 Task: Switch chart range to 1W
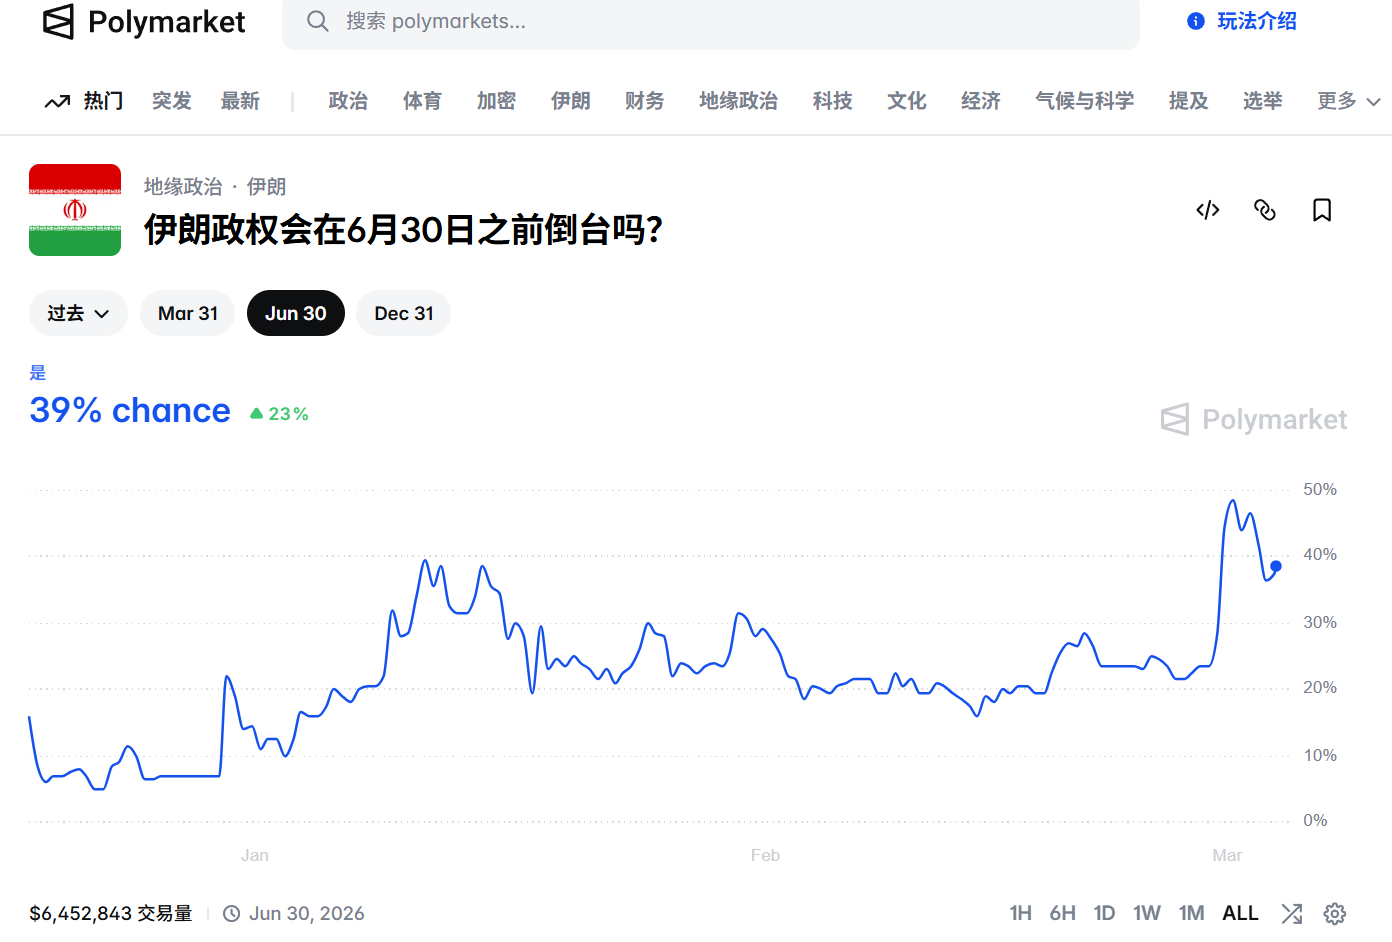tap(1147, 913)
